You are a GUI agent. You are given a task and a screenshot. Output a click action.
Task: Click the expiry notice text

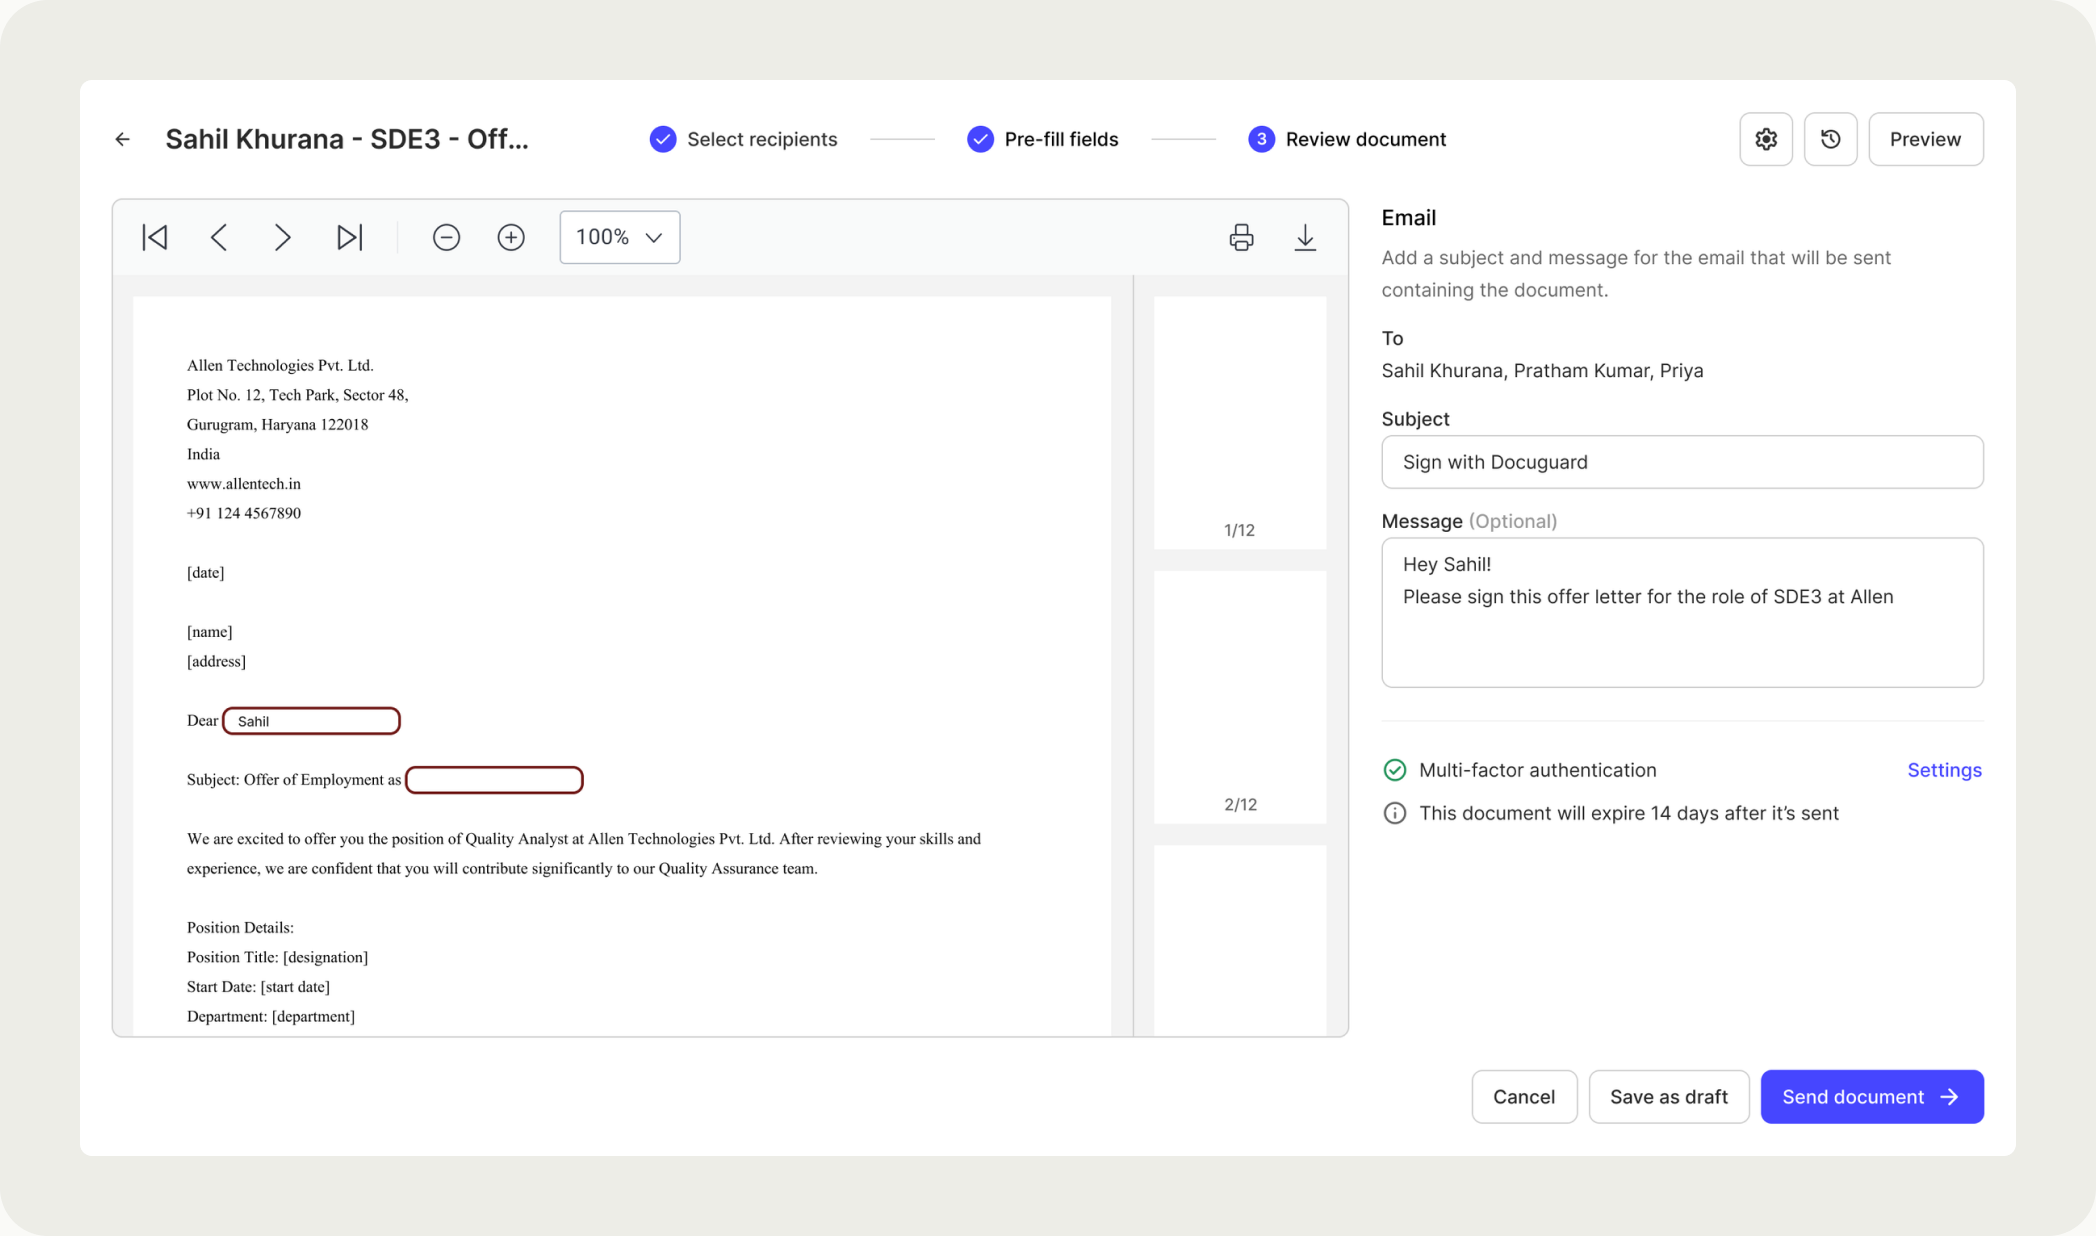coord(1628,813)
